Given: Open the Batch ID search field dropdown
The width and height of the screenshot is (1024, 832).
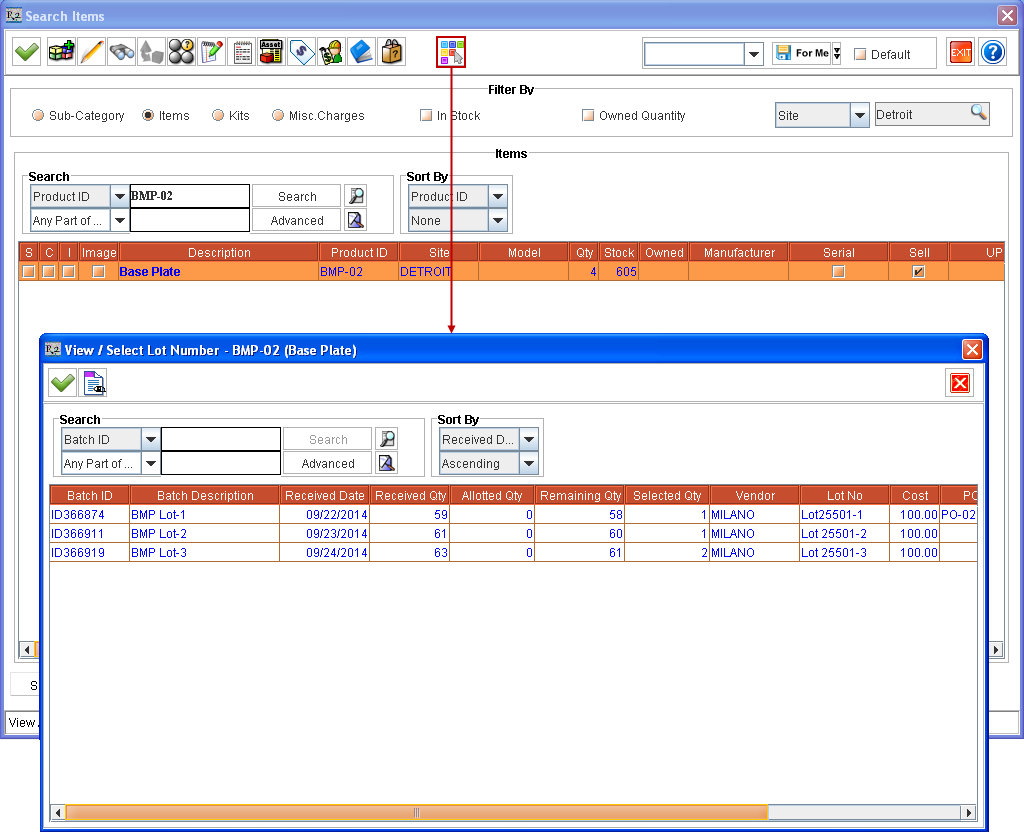Looking at the screenshot, I should click(149, 439).
